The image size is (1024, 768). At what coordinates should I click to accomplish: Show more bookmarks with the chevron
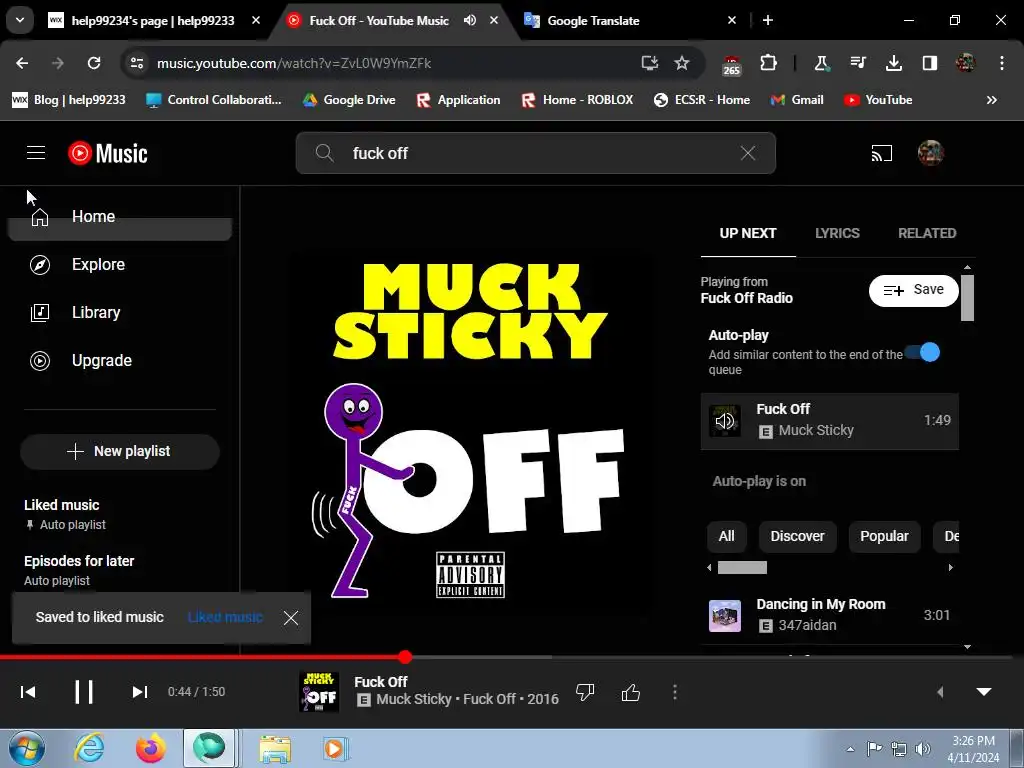[x=991, y=100]
